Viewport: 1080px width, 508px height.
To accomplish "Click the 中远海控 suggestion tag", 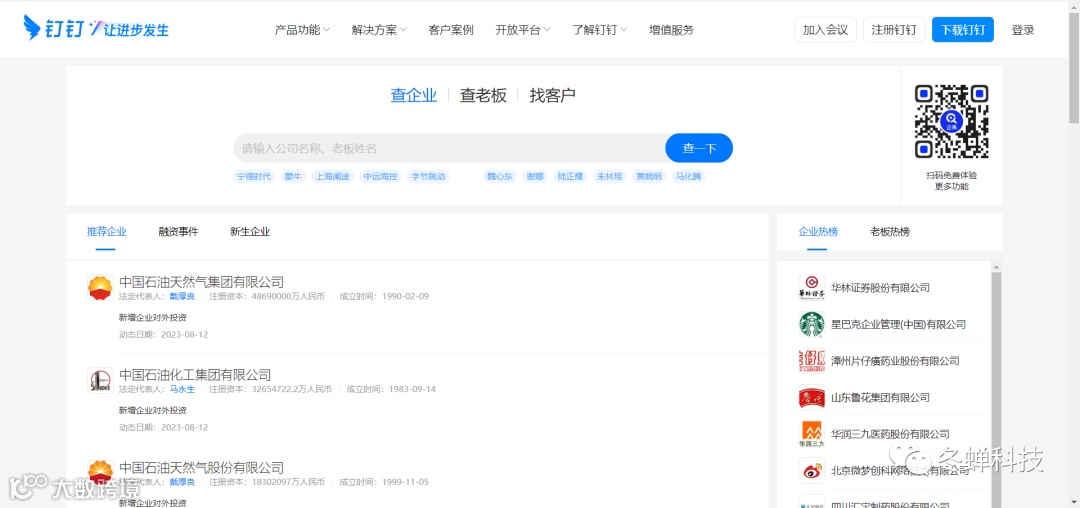I will click(380, 176).
